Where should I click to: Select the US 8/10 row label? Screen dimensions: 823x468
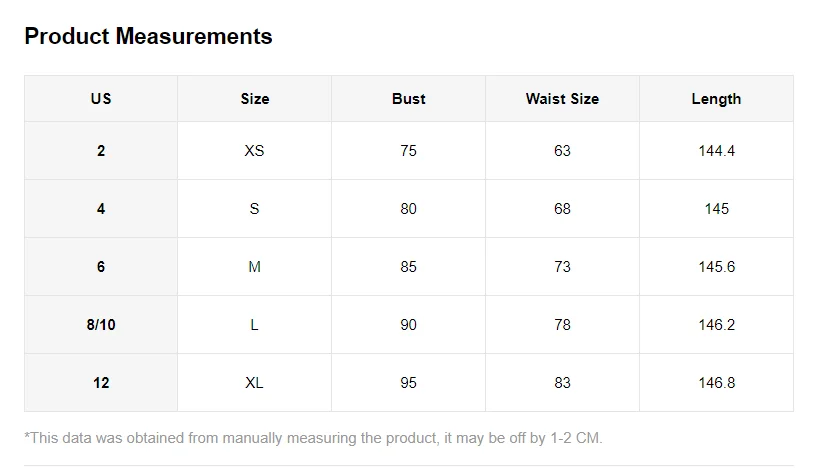click(101, 325)
